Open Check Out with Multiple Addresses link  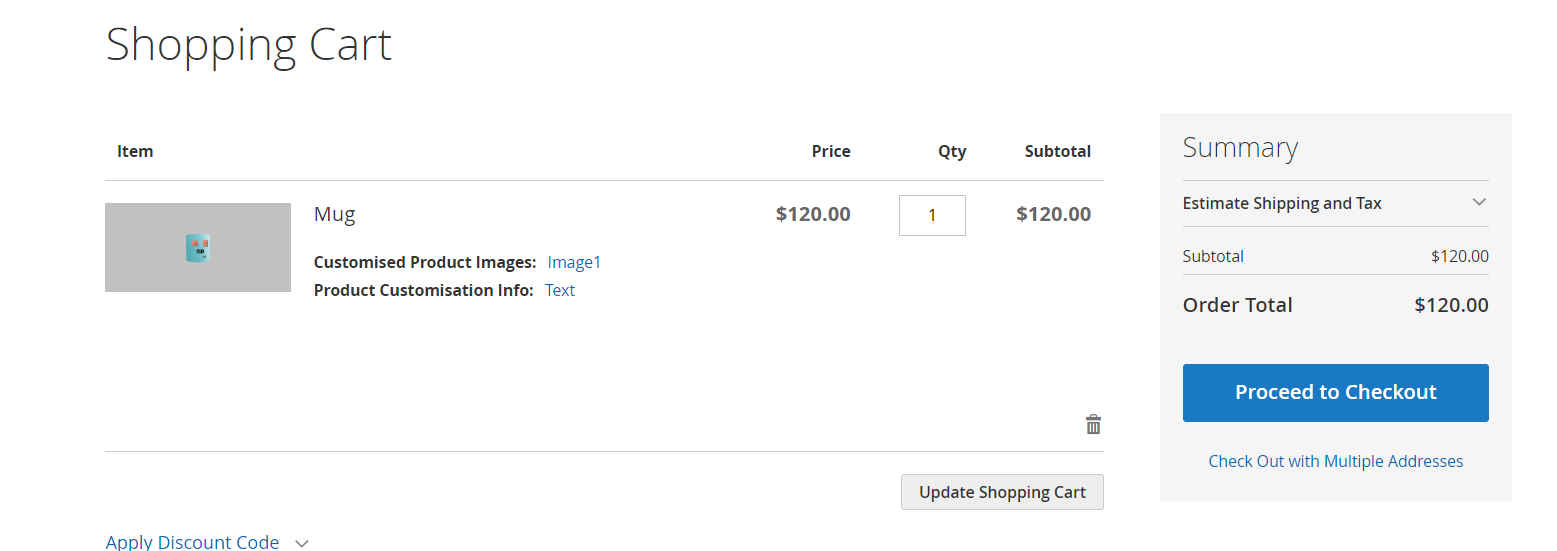[1335, 461]
